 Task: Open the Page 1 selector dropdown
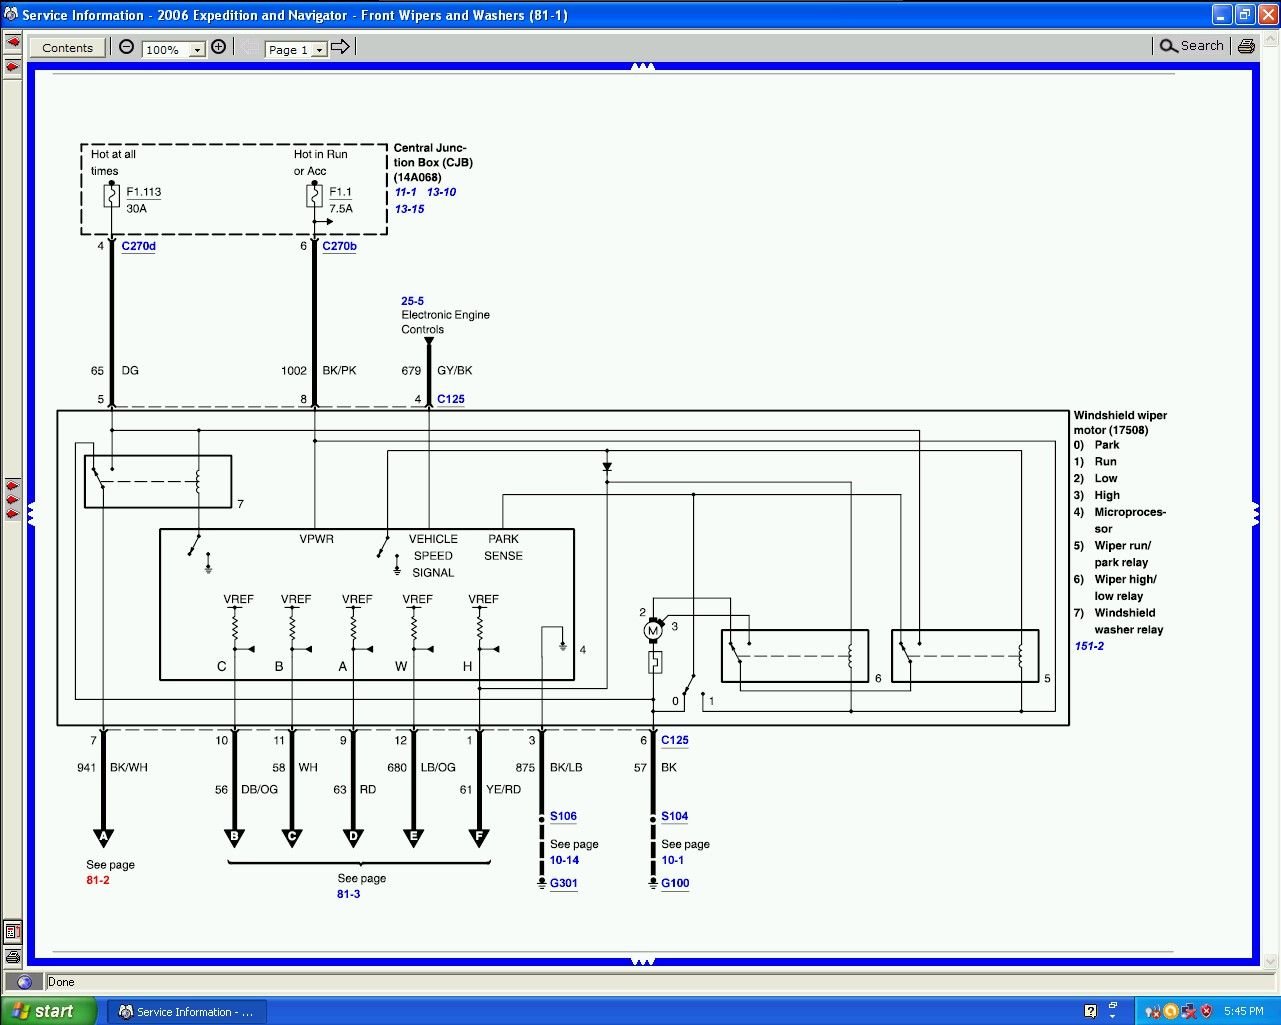pos(319,50)
